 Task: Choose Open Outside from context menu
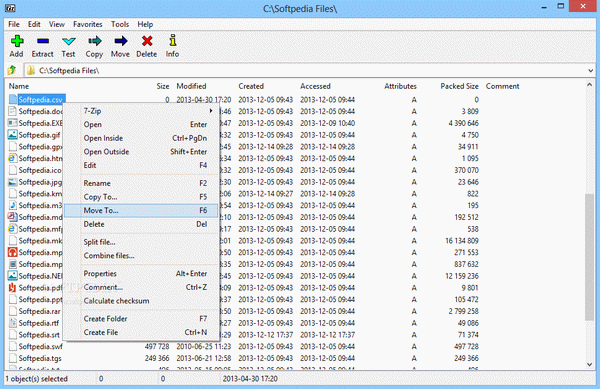tap(141, 152)
